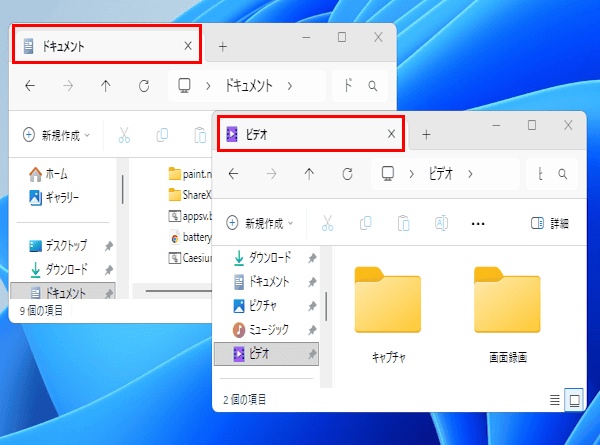Add a new tab in ビデオ window
Viewport: 600px width, 445px height.
click(426, 135)
